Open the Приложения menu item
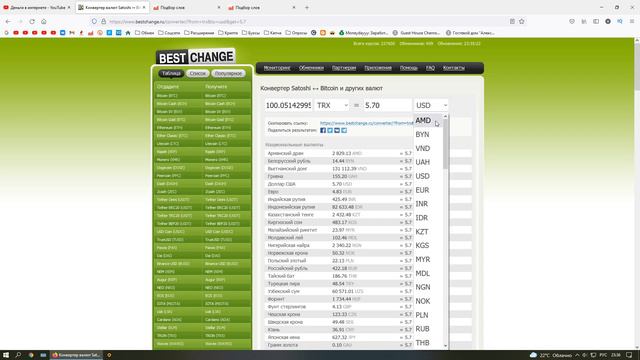This screenshot has width=640, height=360. pos(378,68)
